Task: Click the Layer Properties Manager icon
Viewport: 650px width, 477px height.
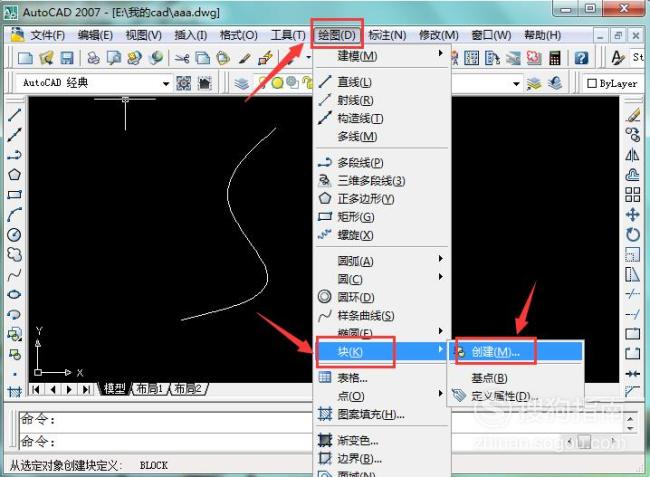Action: 241,83
